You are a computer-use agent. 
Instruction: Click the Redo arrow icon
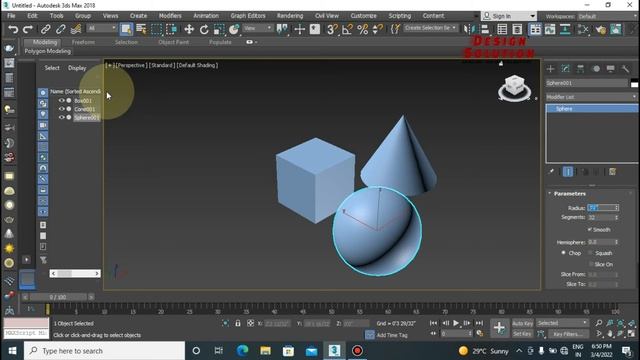pos(28,29)
